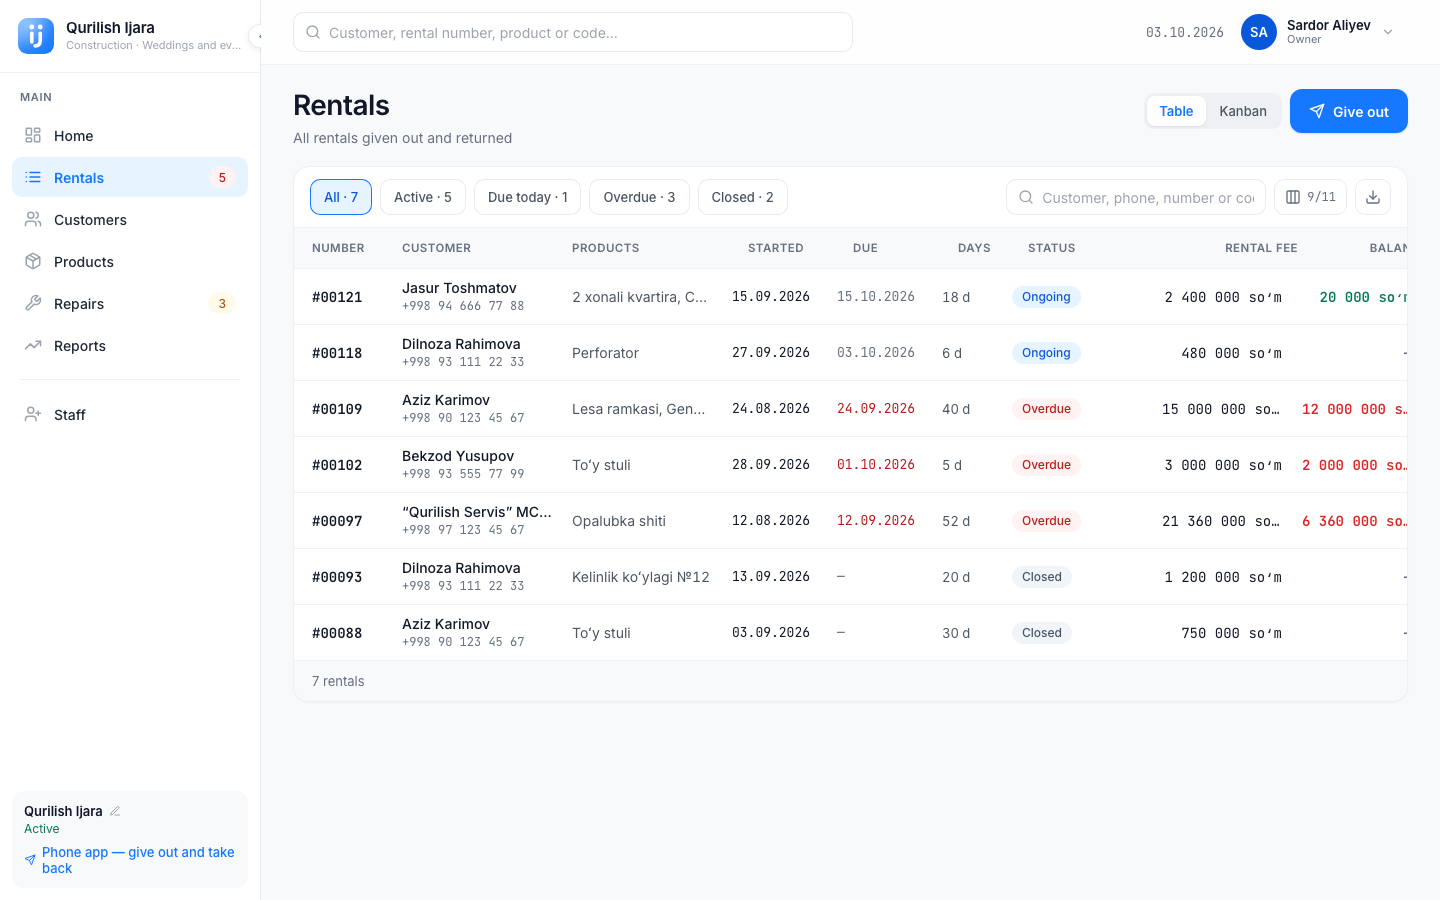Image resolution: width=1440 pixels, height=900 pixels.
Task: Click the Overdue badge for Bekzod Yusupov
Action: pos(1046,465)
